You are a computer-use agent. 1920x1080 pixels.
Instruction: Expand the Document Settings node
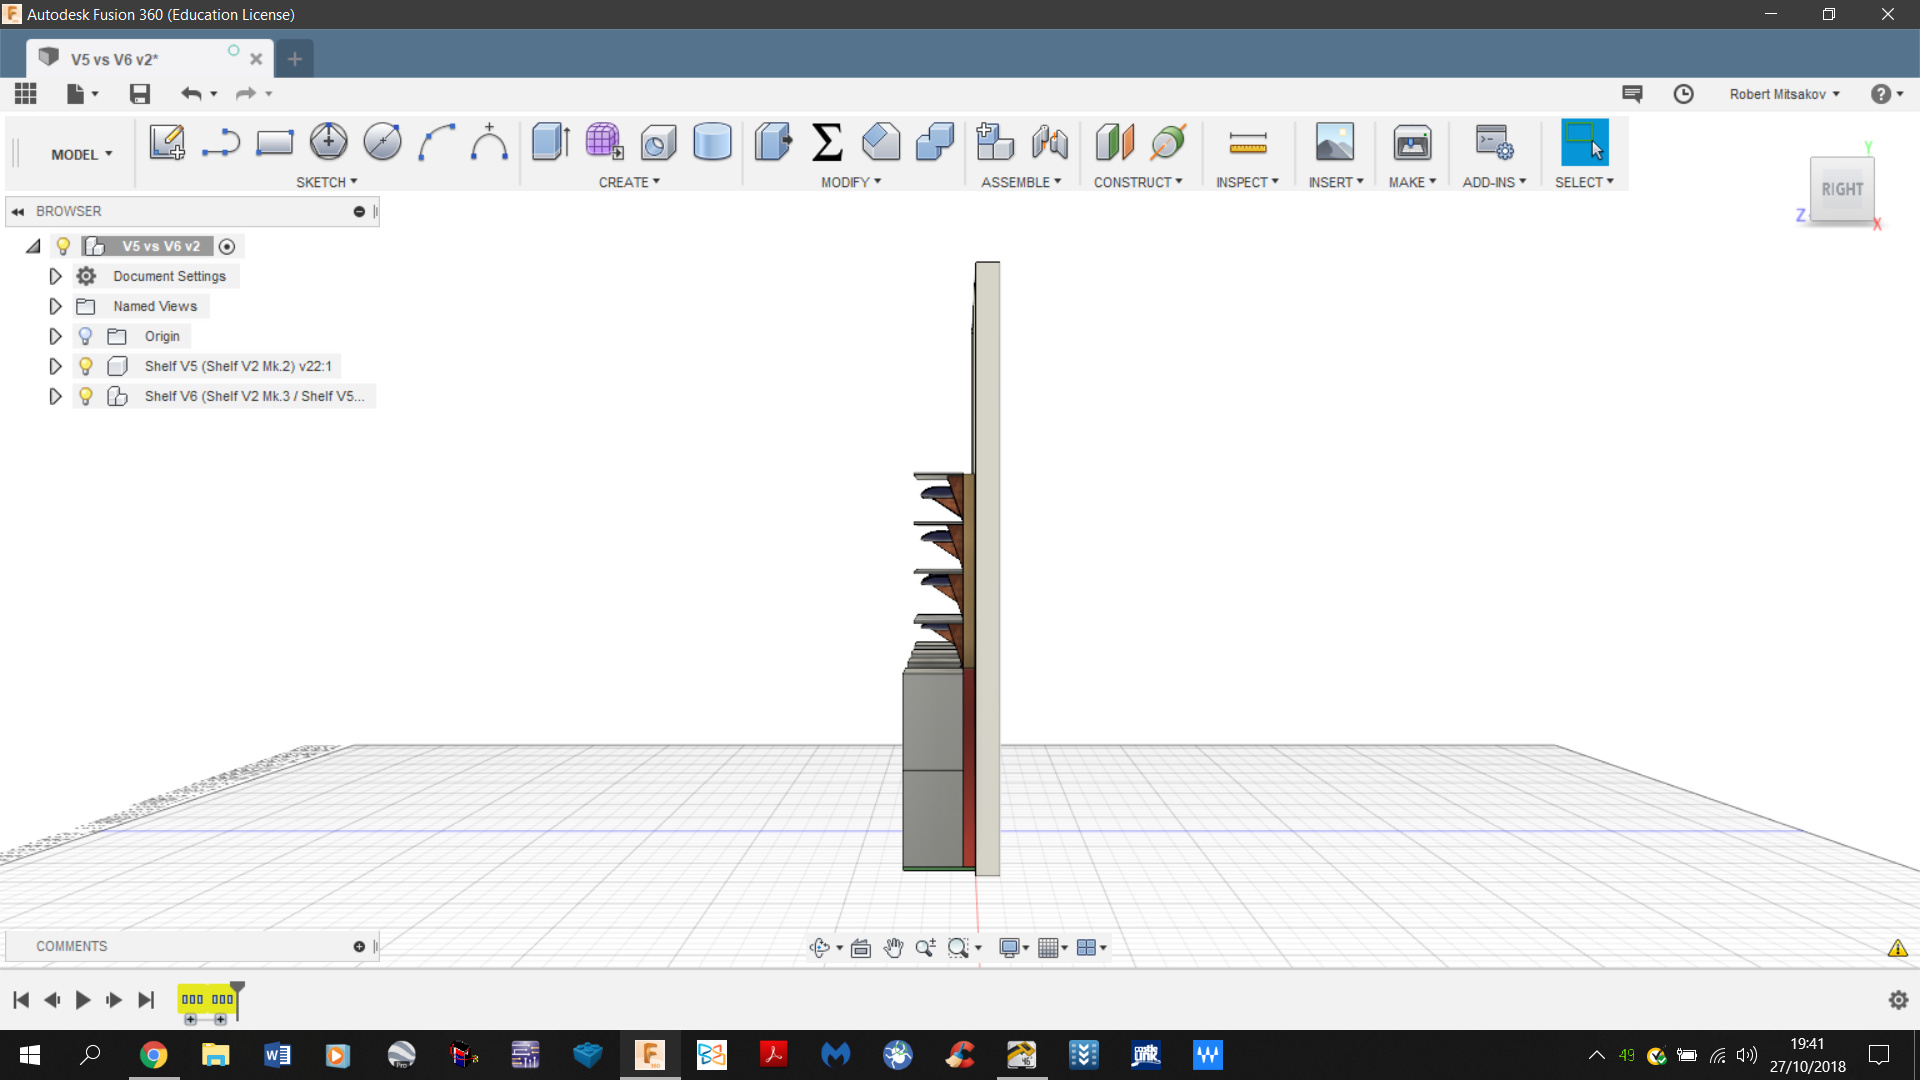click(55, 276)
